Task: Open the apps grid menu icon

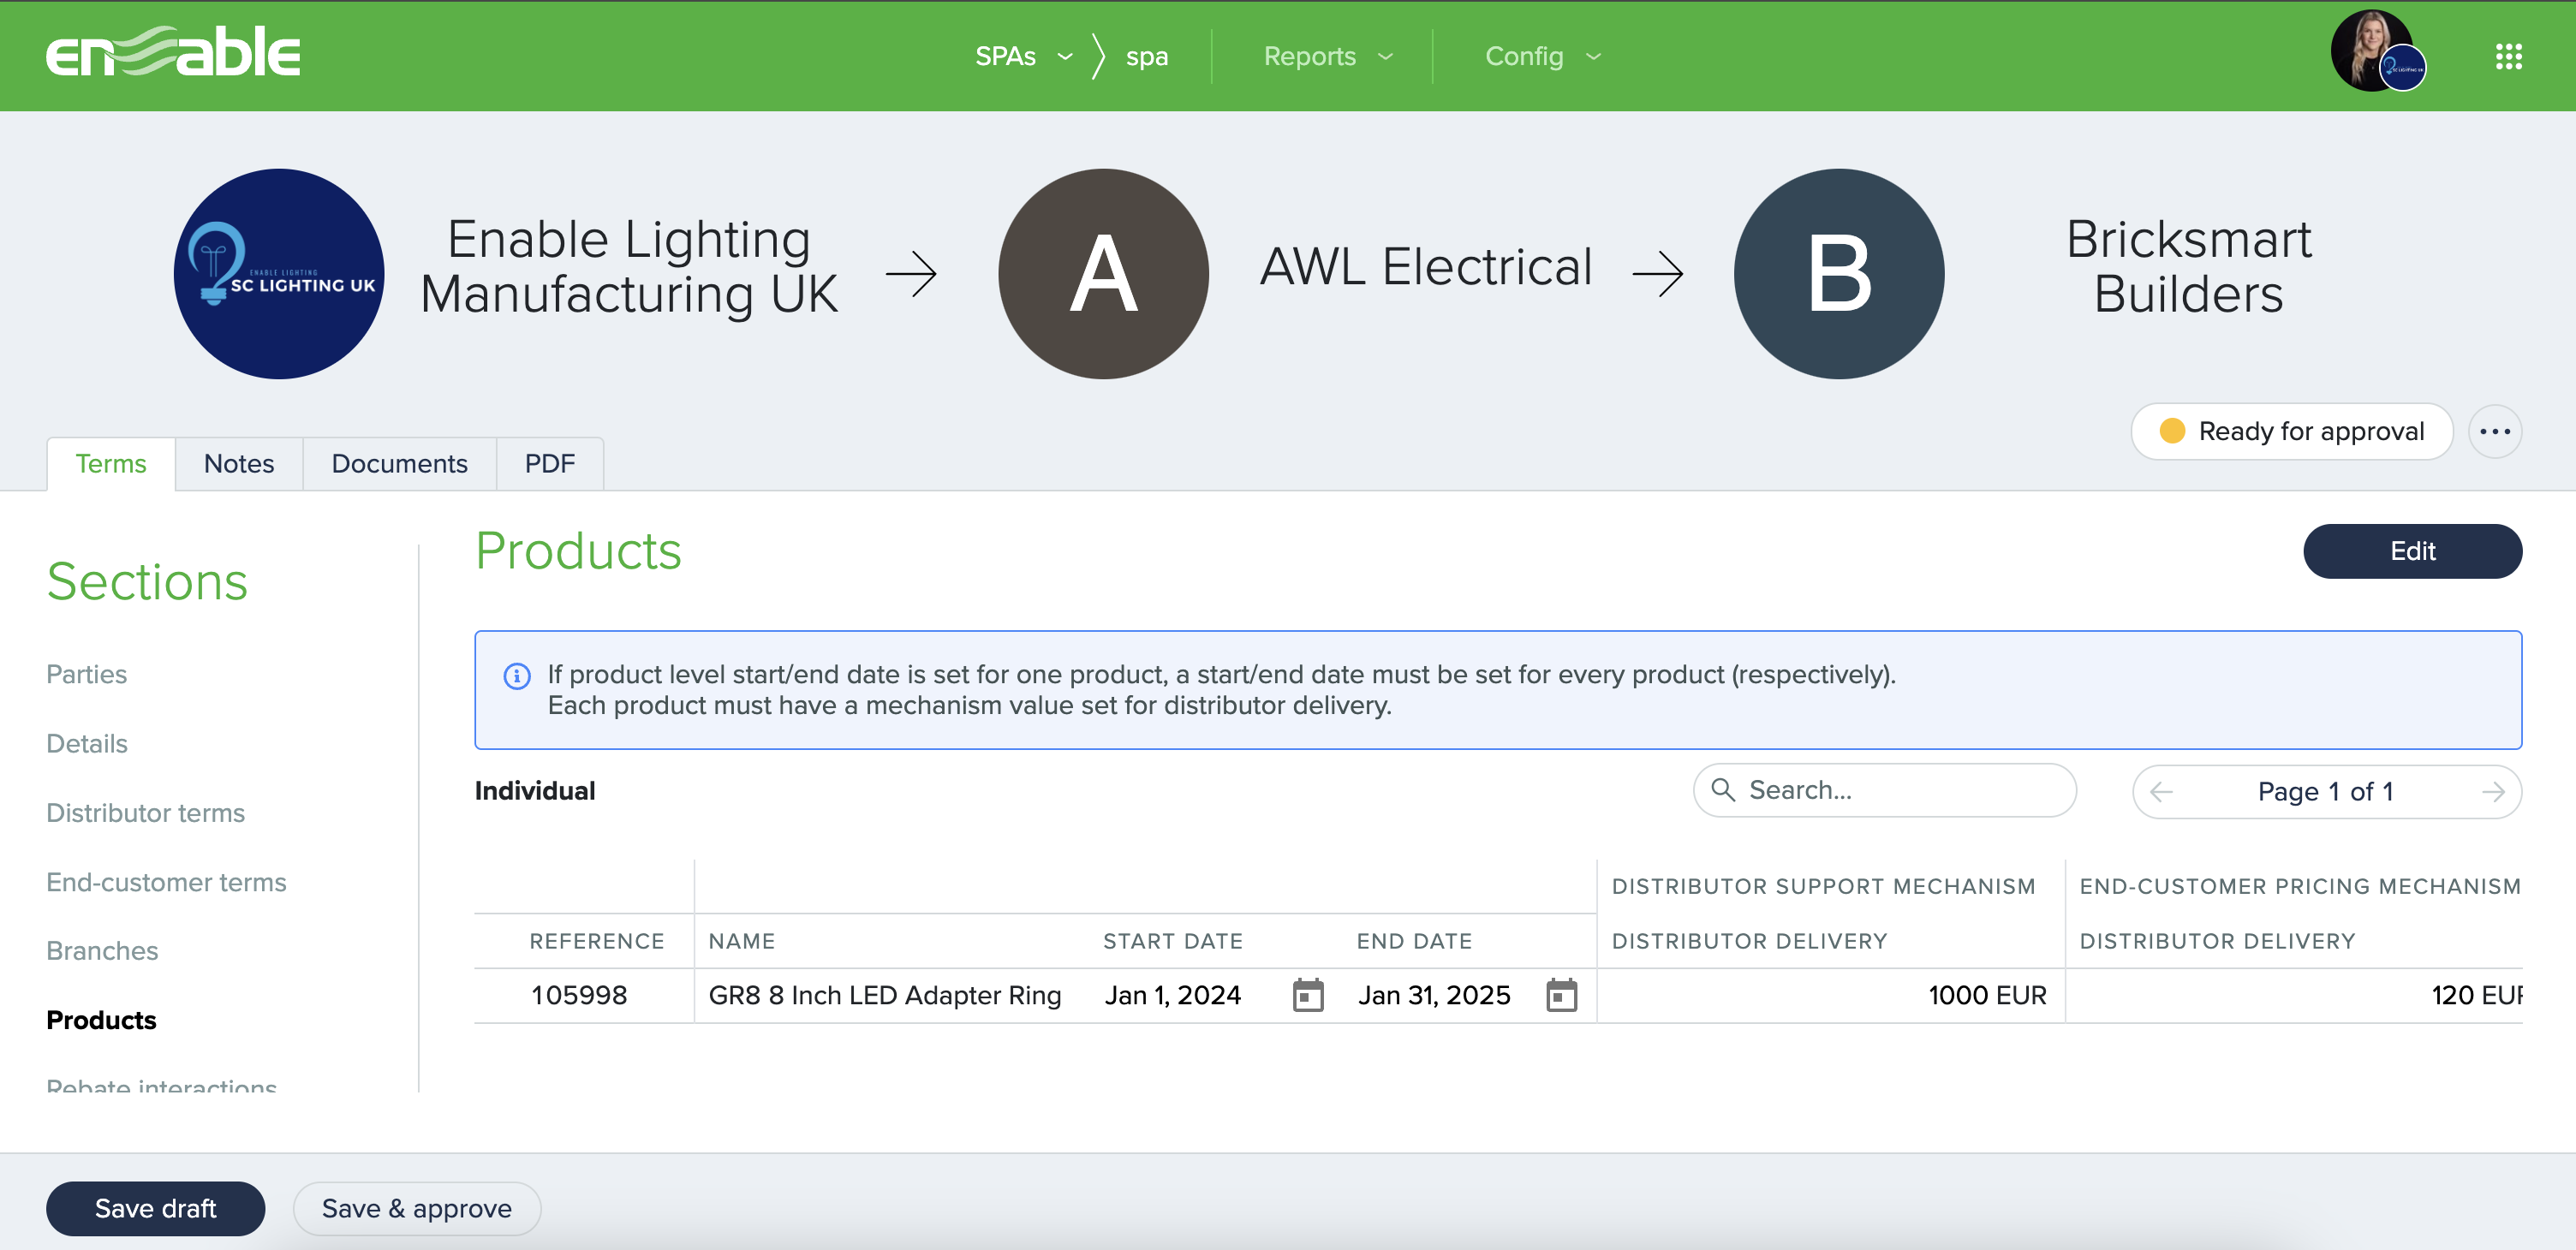Action: [2508, 56]
